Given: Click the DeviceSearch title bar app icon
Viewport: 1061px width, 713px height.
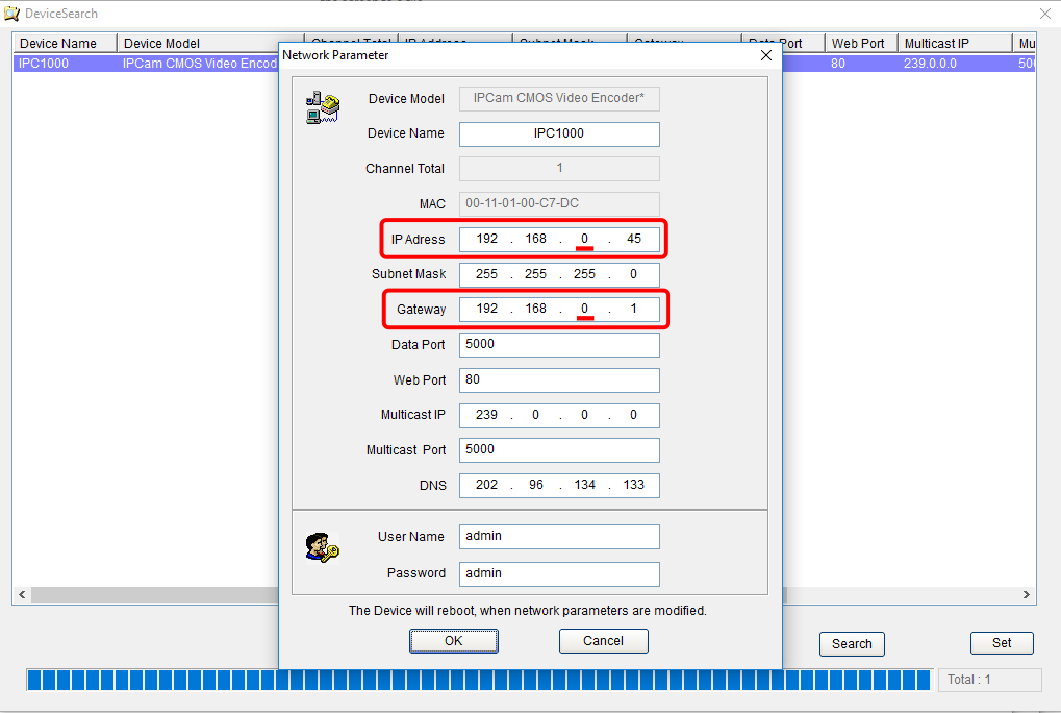Looking at the screenshot, I should click(12, 13).
